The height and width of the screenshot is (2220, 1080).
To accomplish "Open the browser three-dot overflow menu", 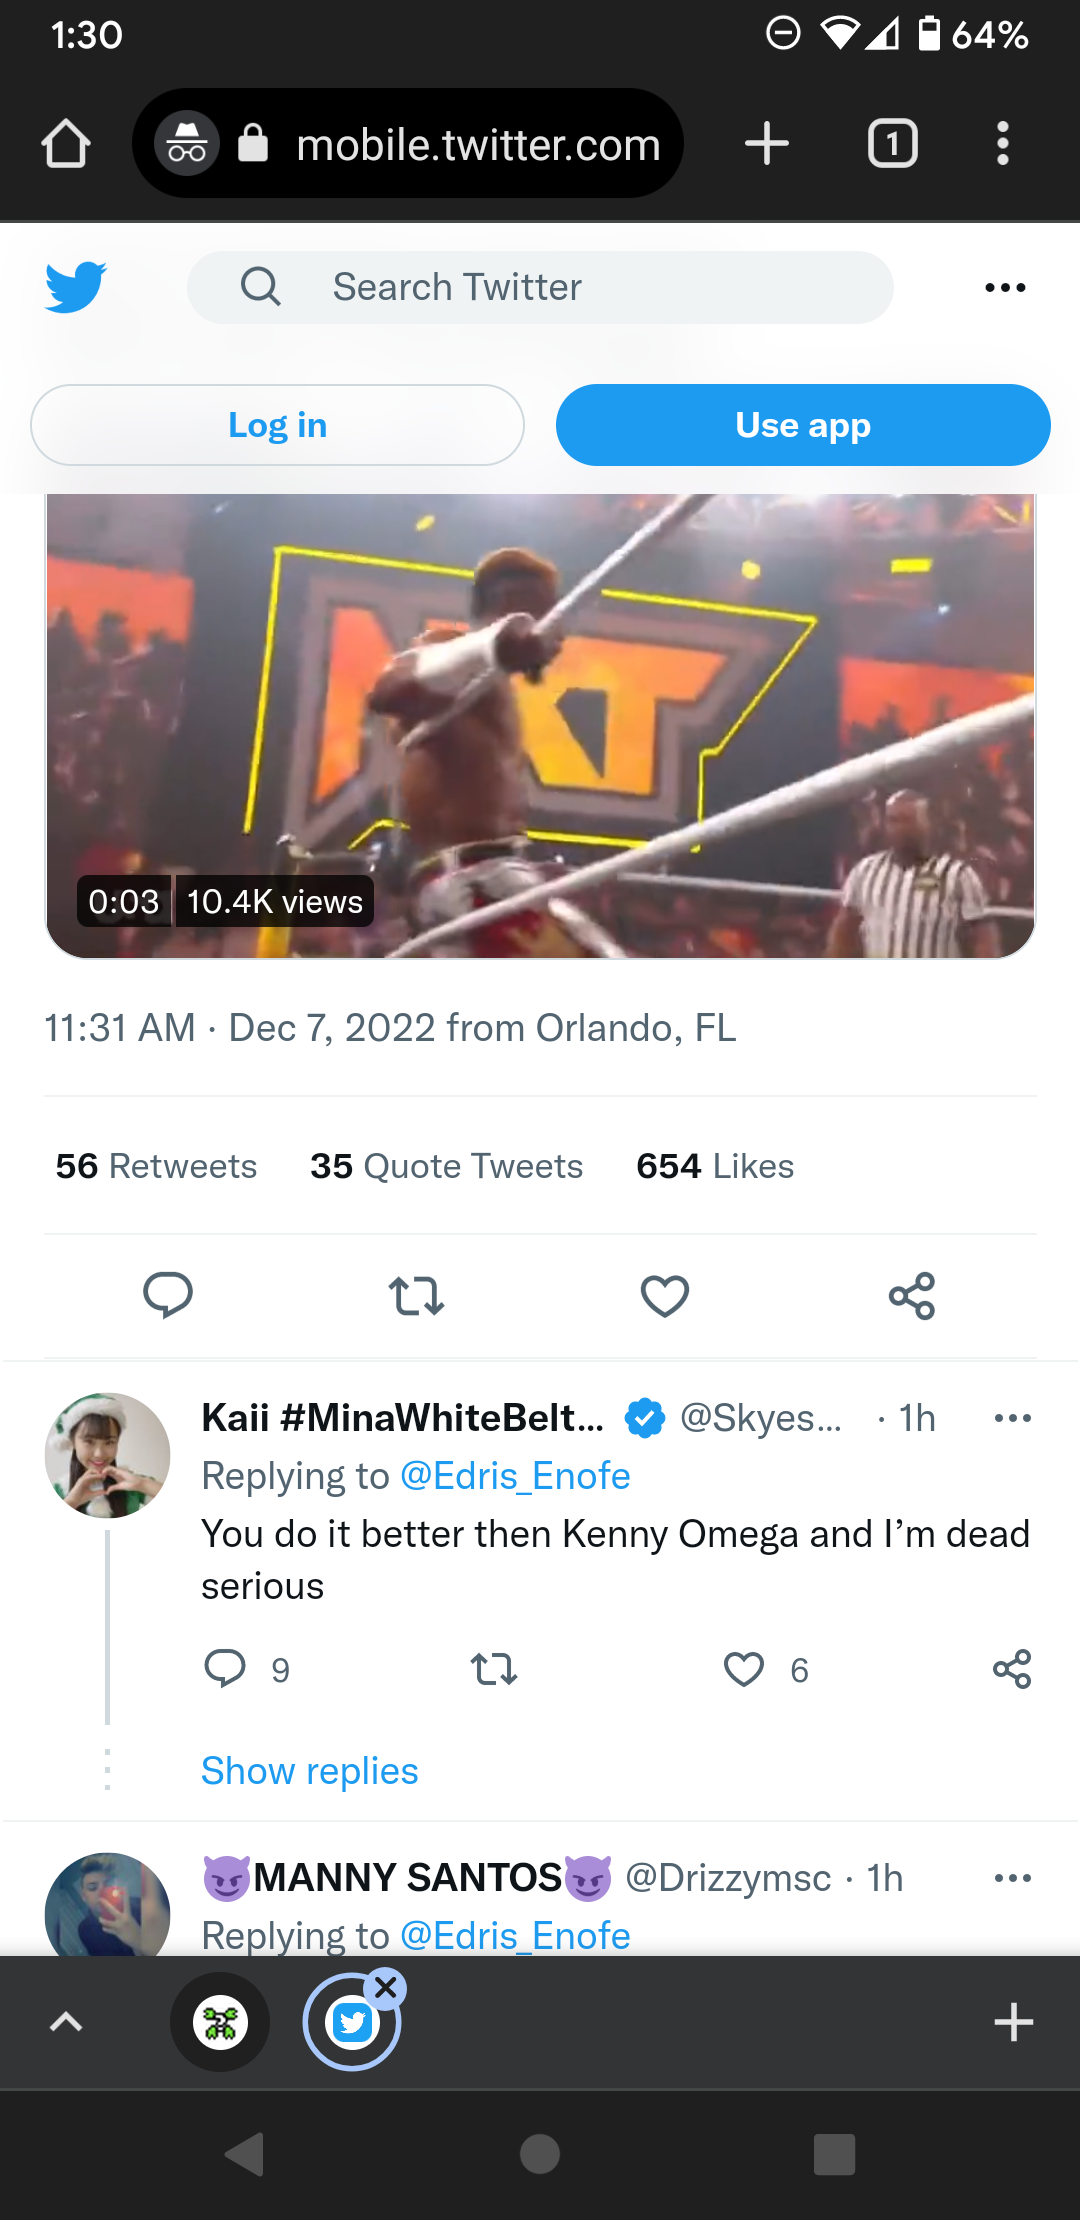I will click(1003, 144).
